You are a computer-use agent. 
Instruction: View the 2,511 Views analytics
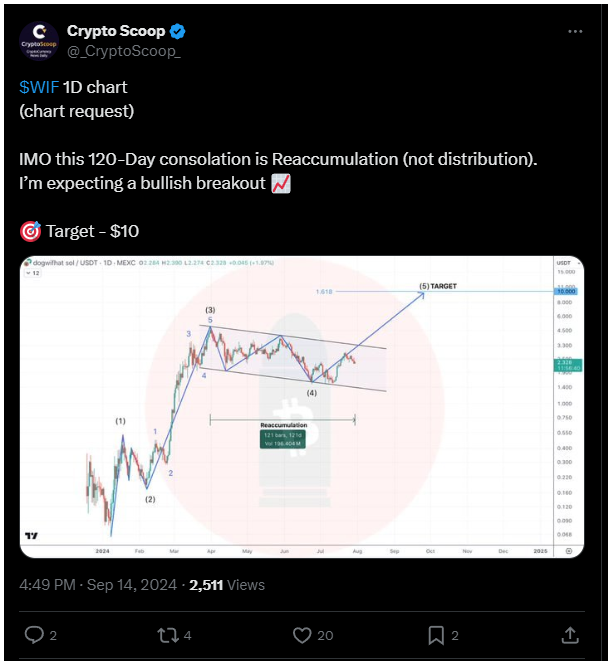(x=227, y=584)
